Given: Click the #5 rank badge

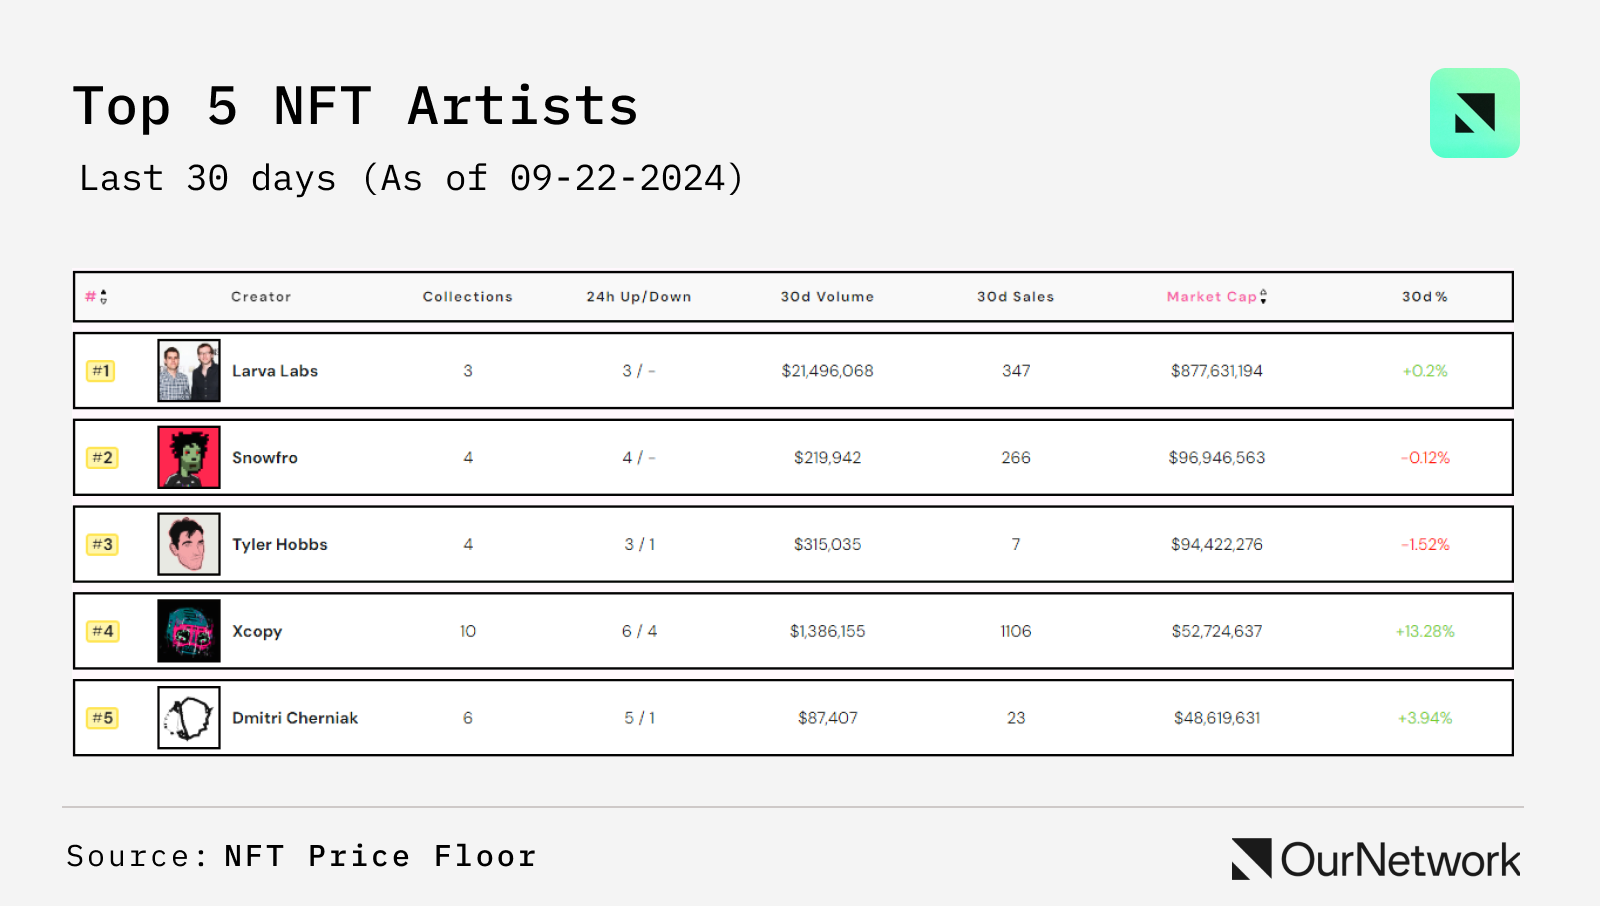Looking at the screenshot, I should click(102, 718).
